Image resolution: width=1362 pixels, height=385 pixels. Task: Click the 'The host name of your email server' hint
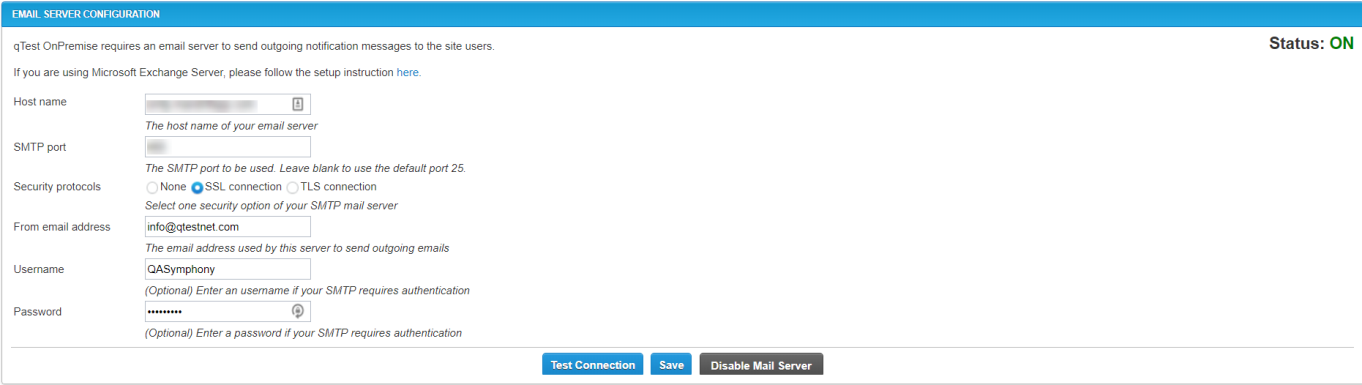click(x=232, y=126)
